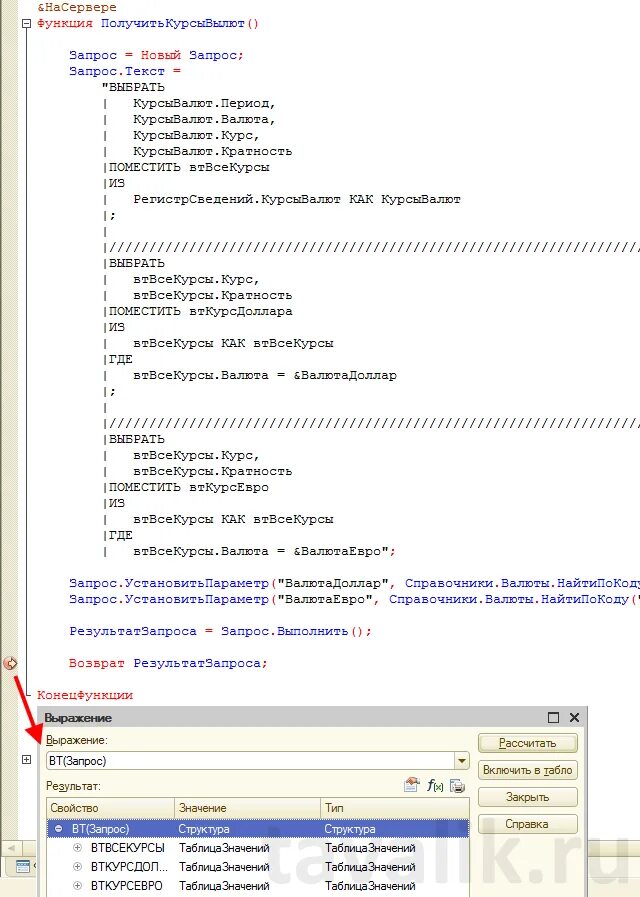Close the Выражение dialog with X
This screenshot has width=640, height=897.
click(x=574, y=717)
